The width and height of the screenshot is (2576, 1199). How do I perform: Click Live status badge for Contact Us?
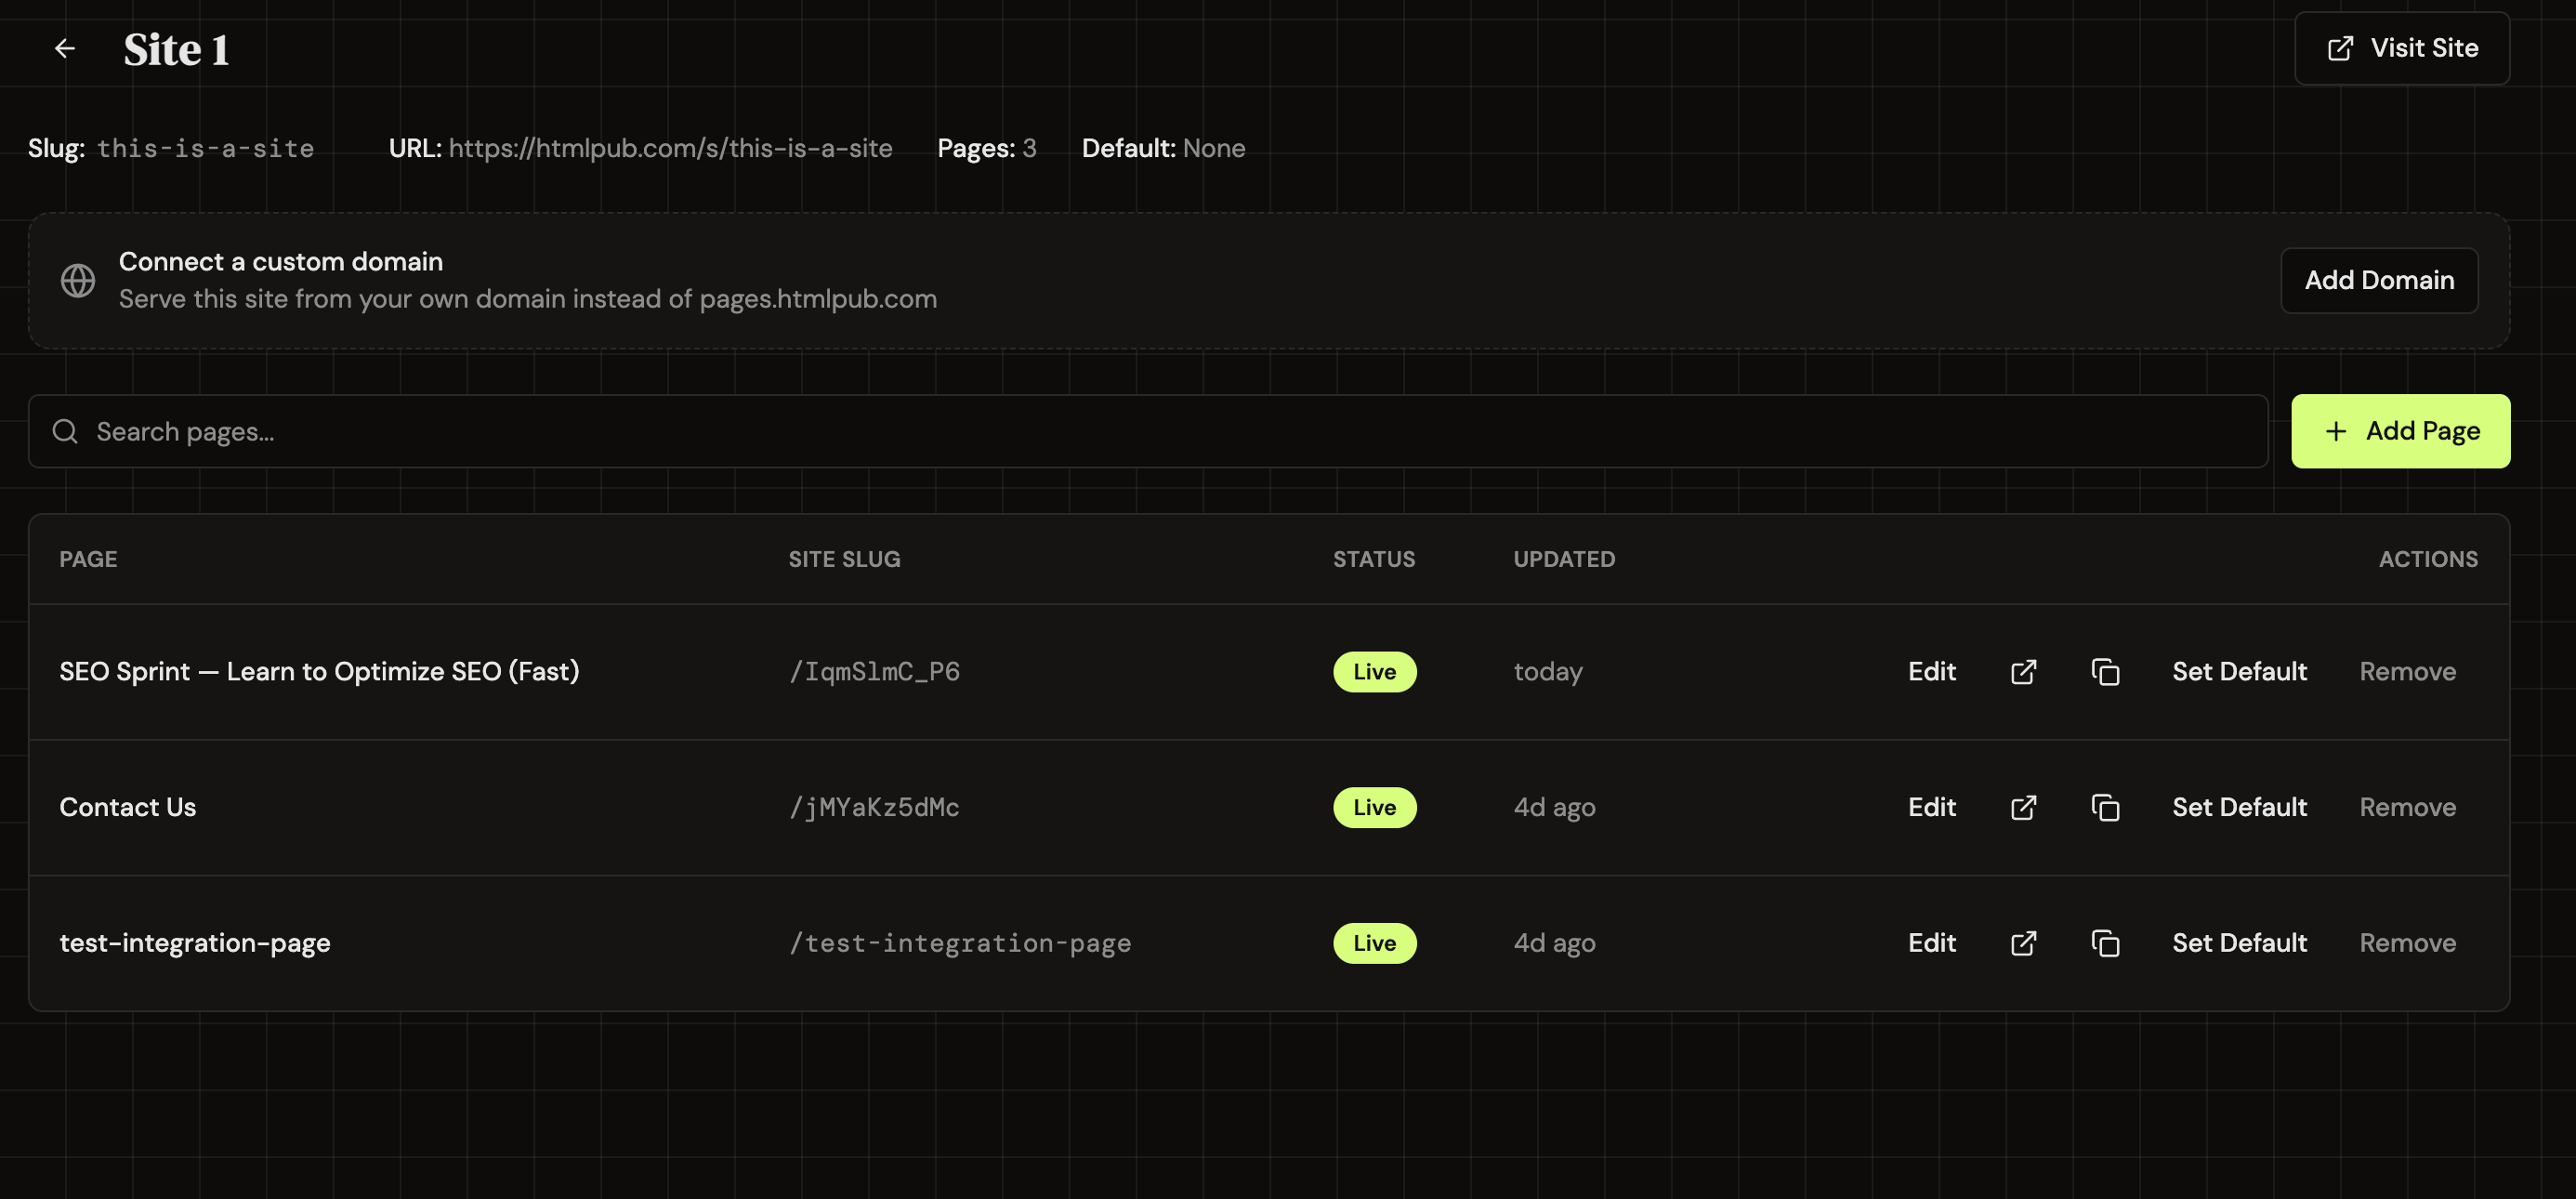point(1374,808)
